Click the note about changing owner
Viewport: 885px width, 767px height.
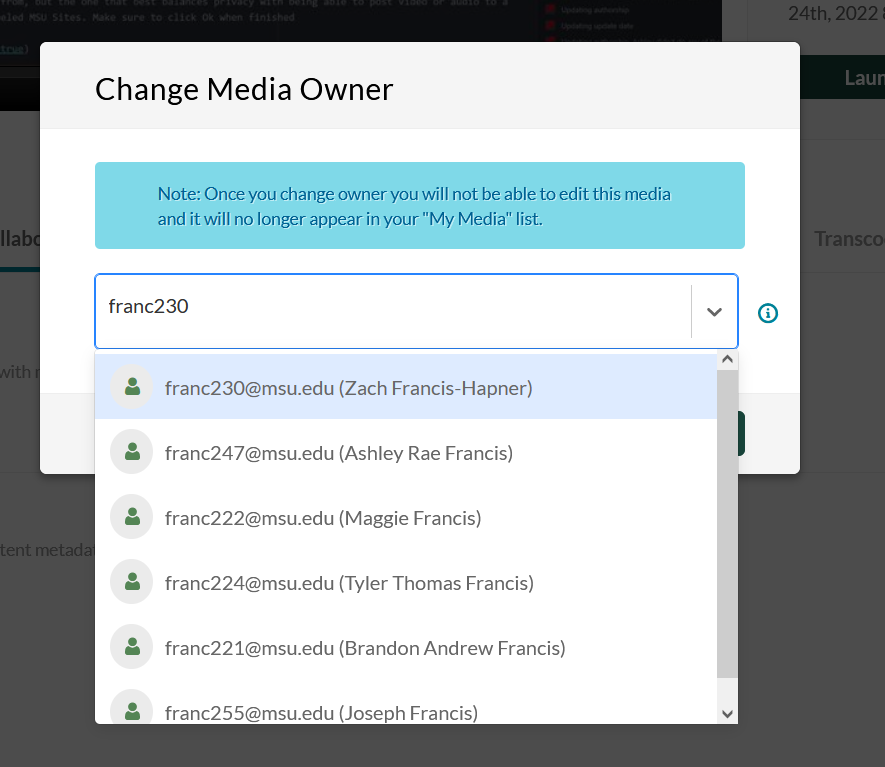[420, 205]
